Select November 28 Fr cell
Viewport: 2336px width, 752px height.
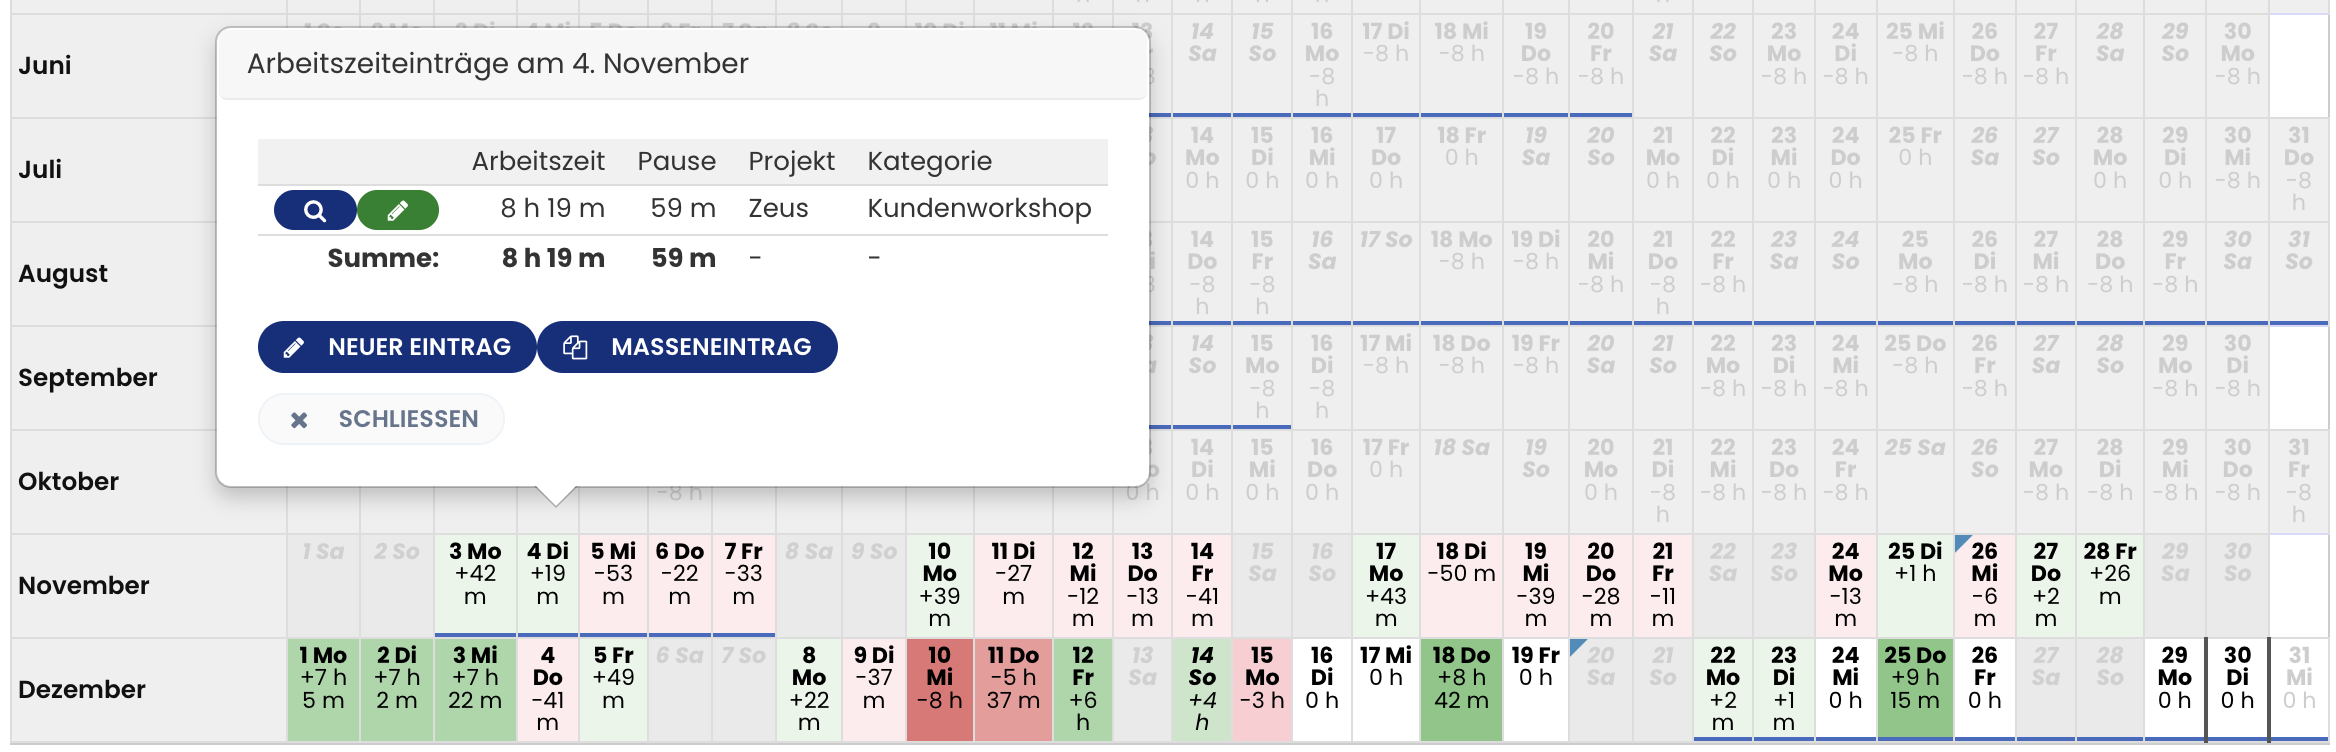click(2109, 585)
